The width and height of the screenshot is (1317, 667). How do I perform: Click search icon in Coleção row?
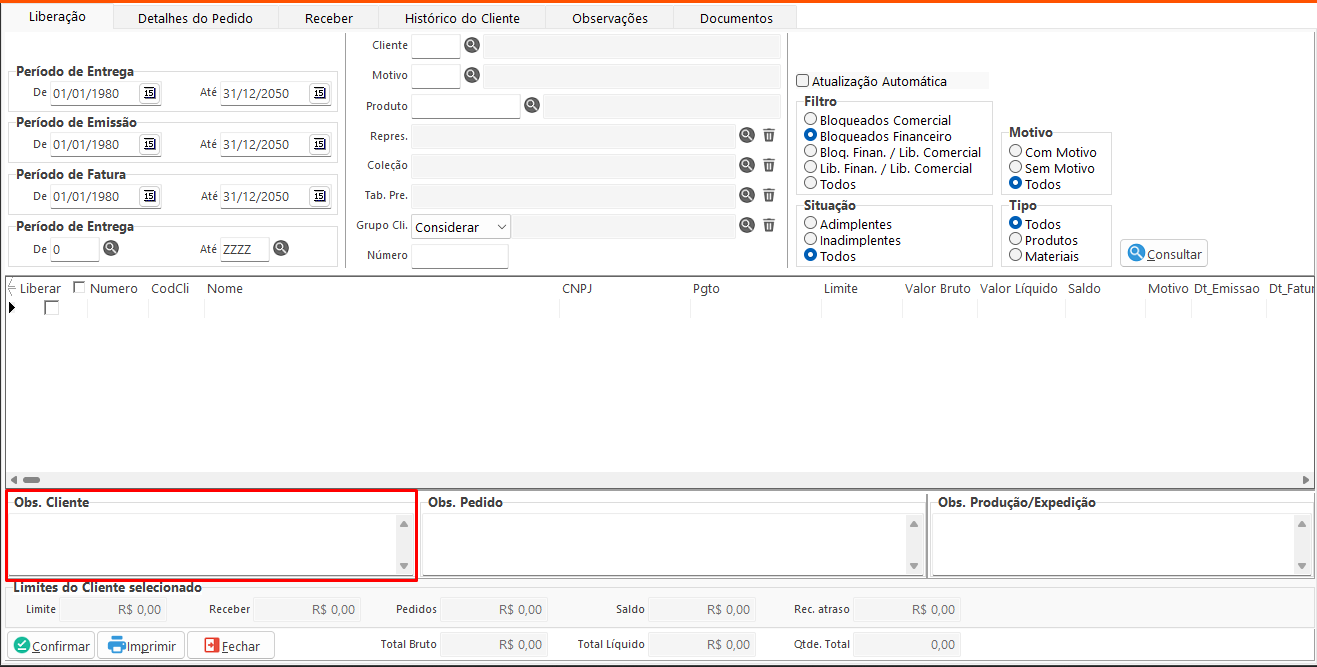(x=746, y=166)
